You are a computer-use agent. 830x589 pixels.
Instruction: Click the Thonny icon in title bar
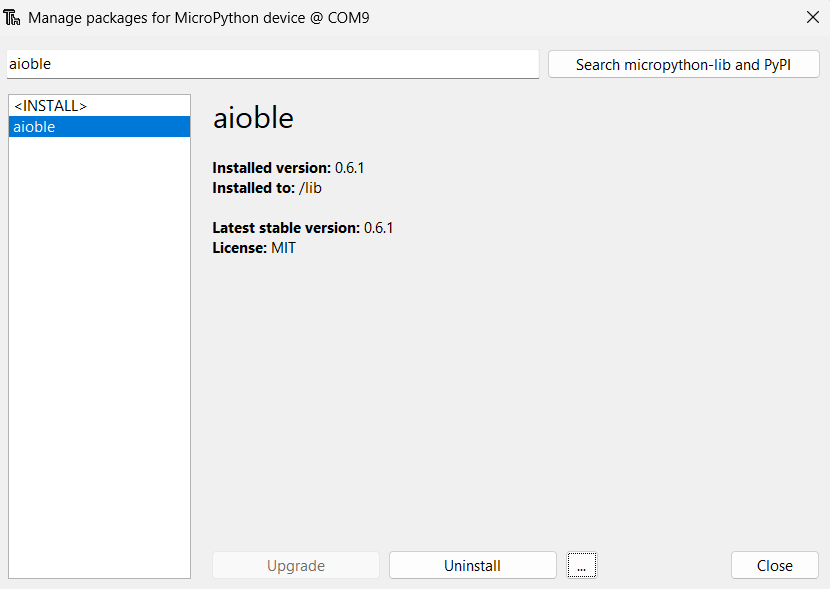point(12,17)
